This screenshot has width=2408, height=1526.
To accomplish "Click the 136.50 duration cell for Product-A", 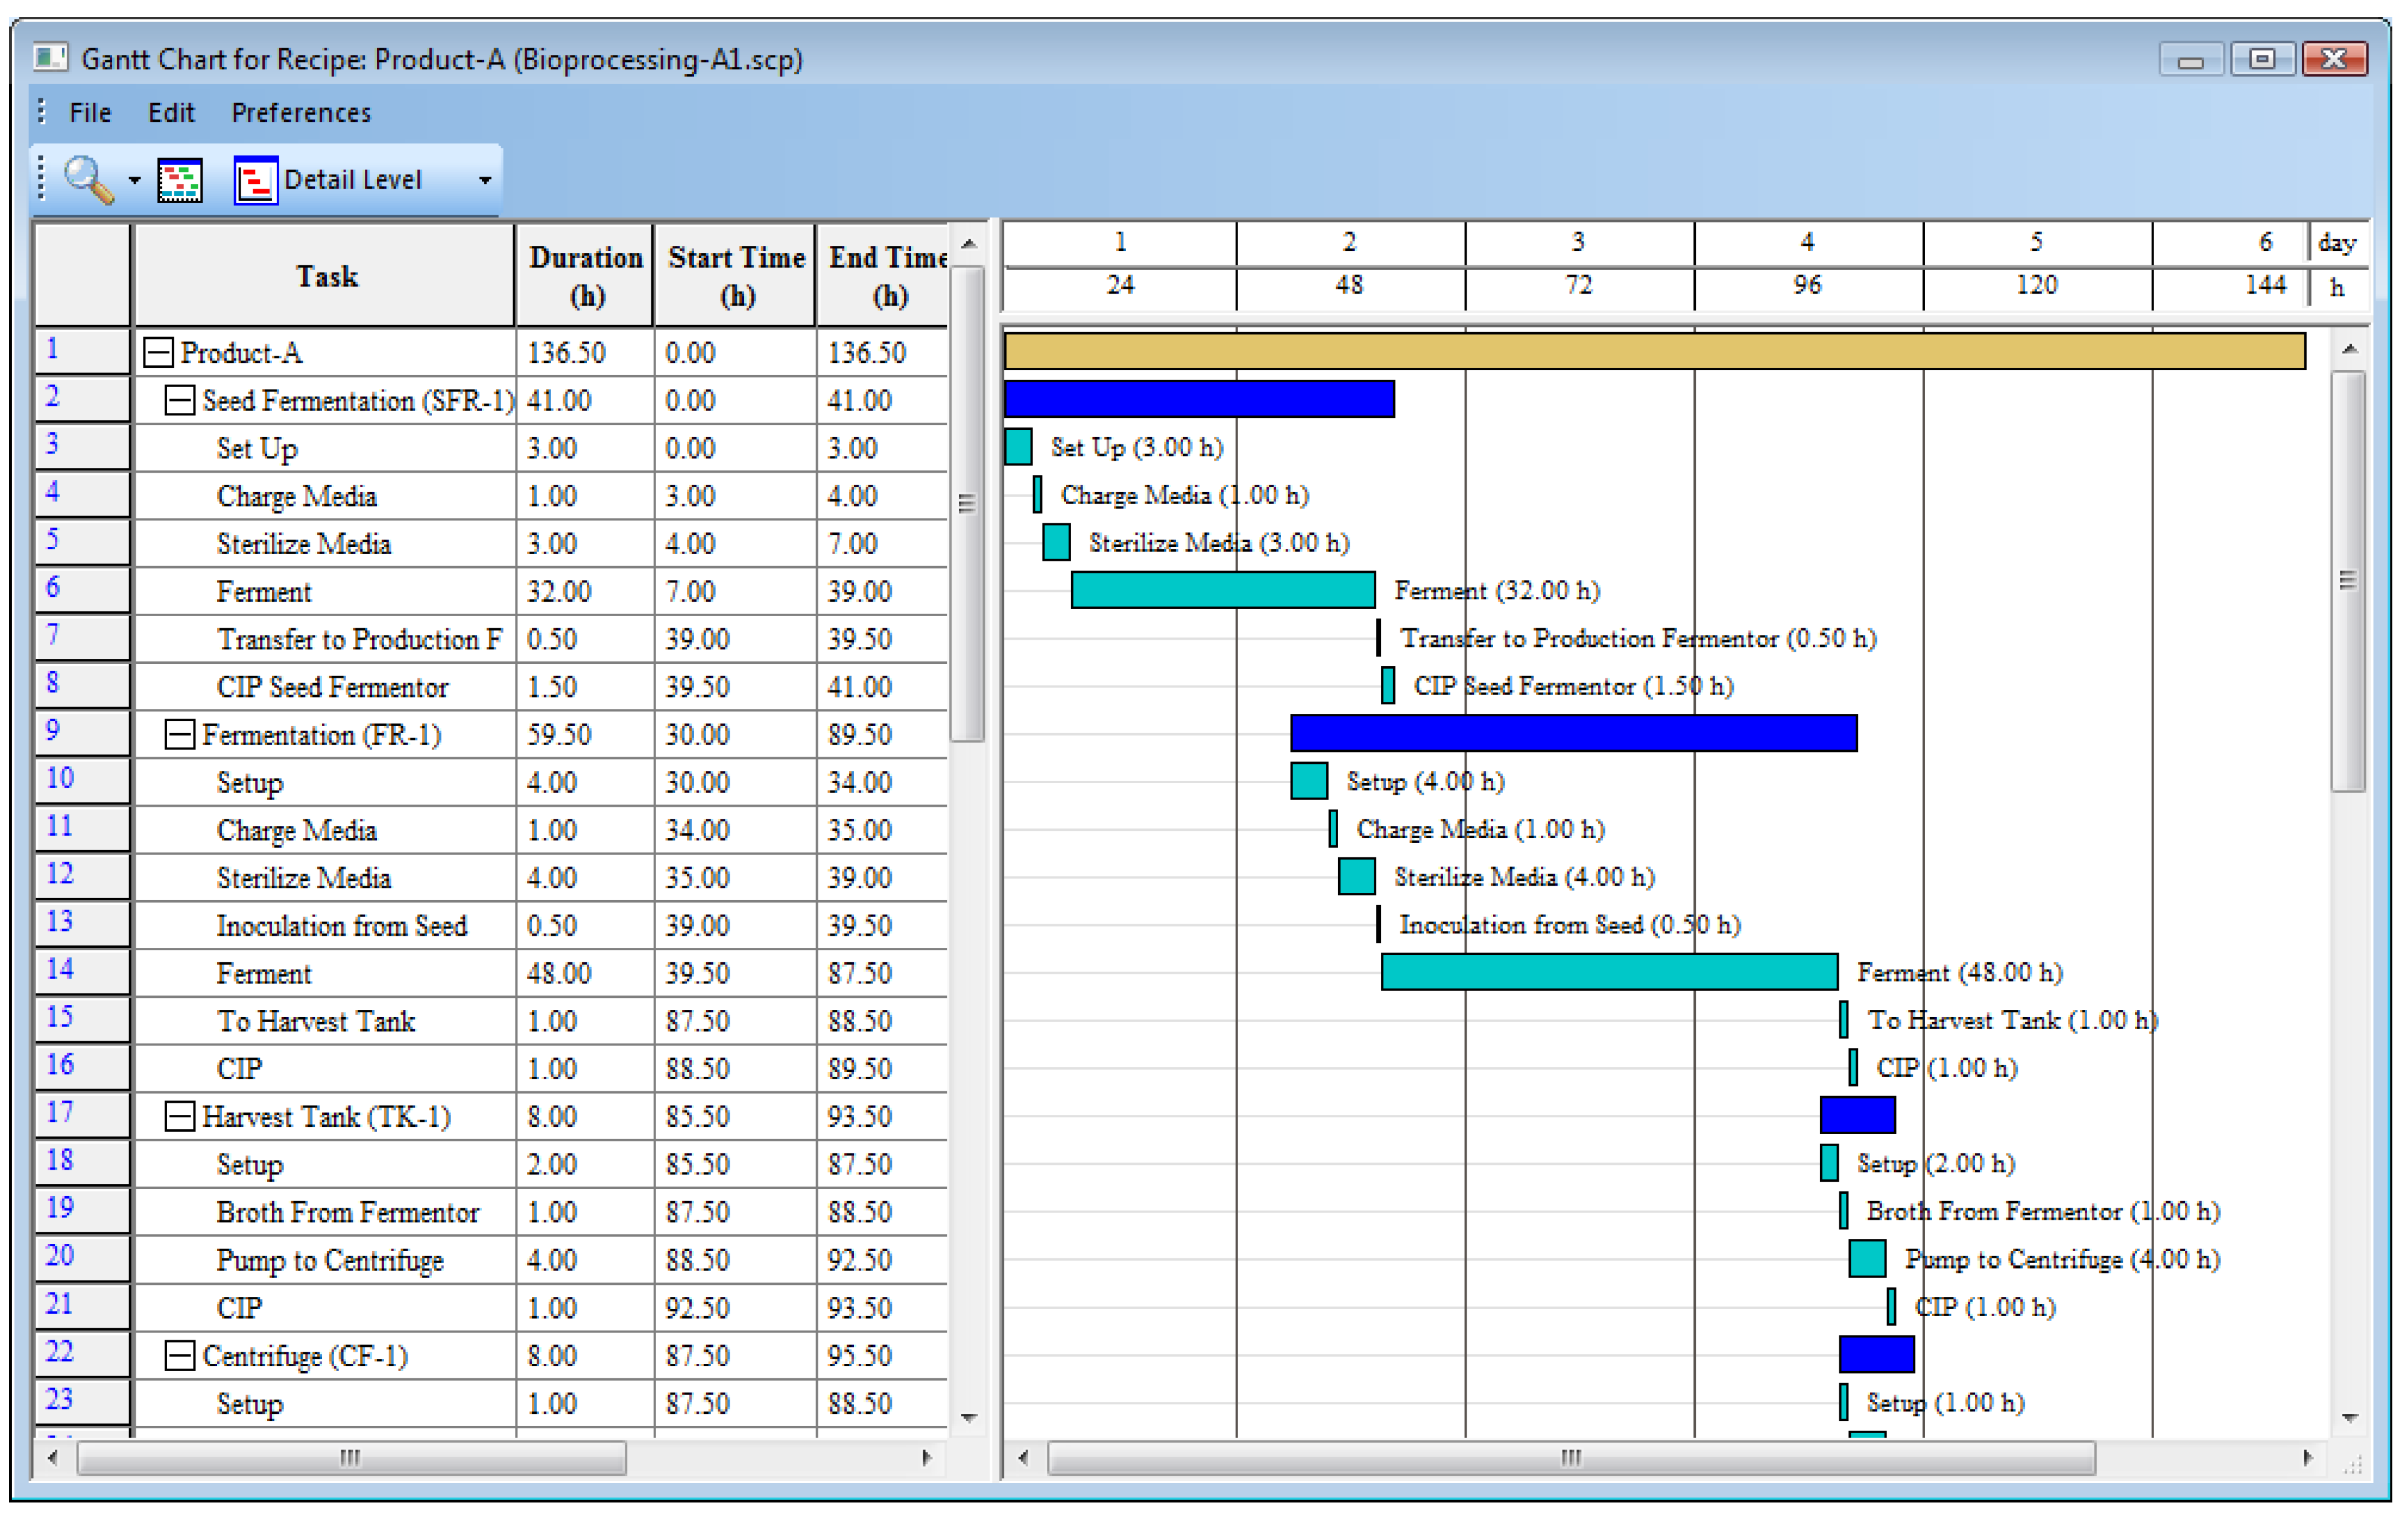I will 585,352.
